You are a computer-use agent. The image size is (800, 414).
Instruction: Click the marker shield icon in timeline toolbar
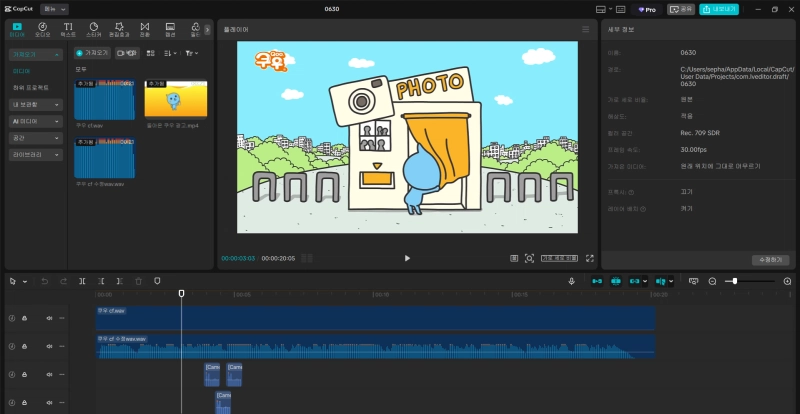tap(157, 282)
